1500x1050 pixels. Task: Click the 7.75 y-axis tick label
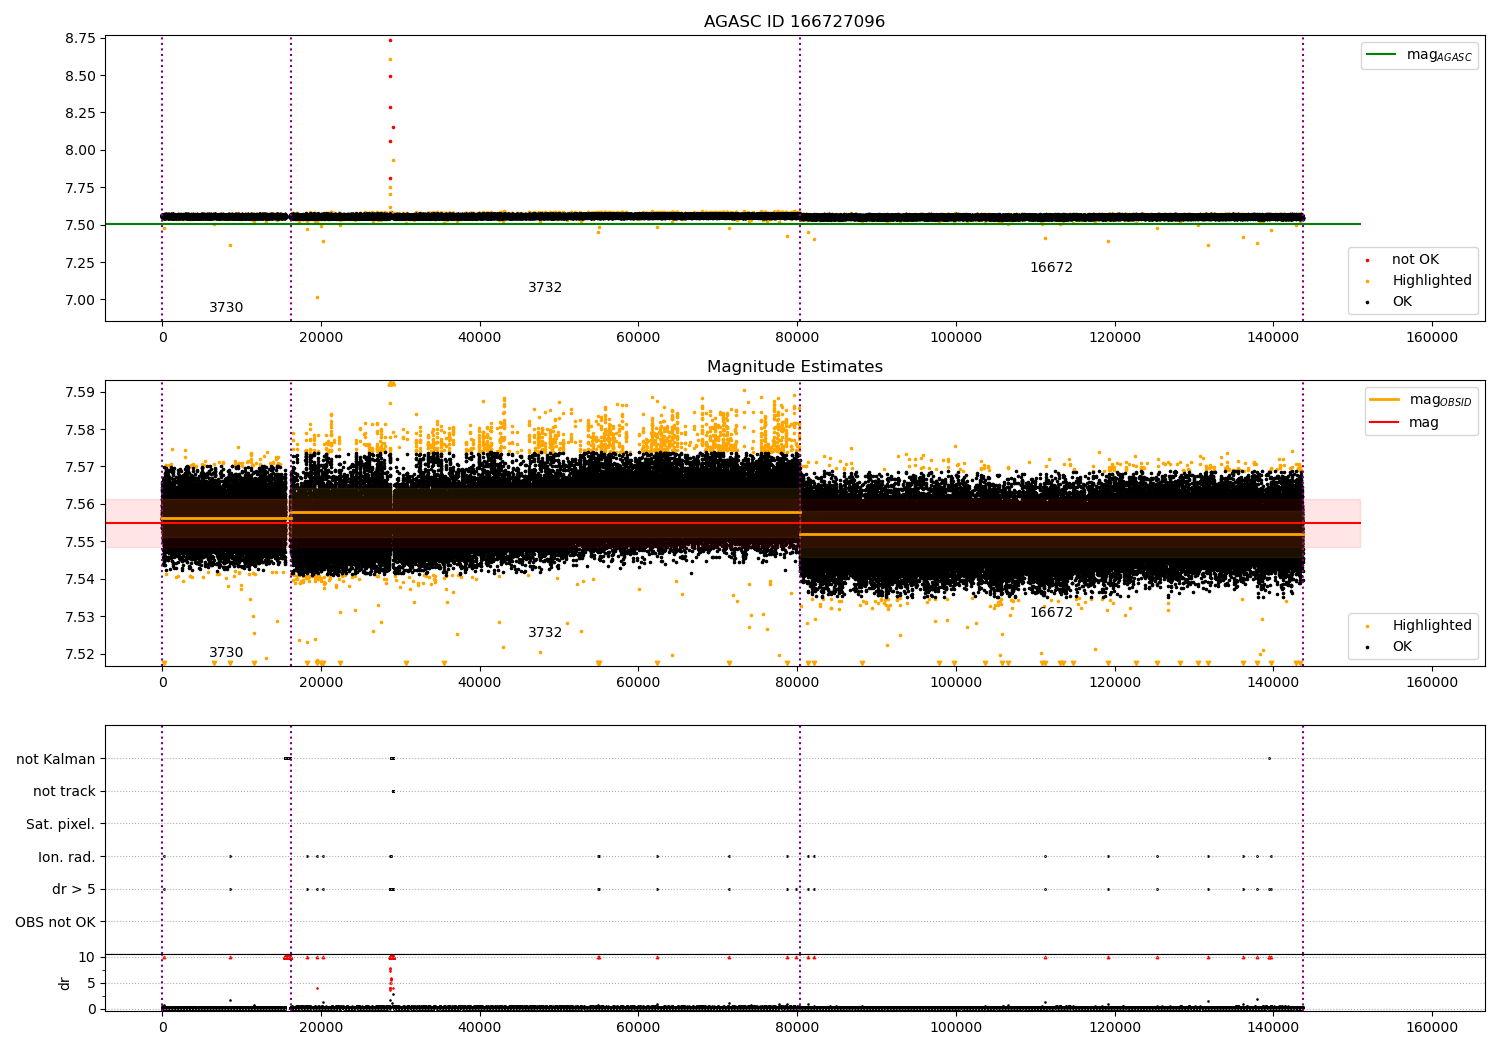[x=79, y=188]
